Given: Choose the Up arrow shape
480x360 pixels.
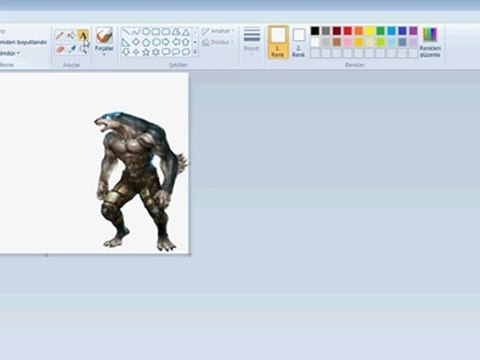Looking at the screenshot, I should click(x=186, y=42).
